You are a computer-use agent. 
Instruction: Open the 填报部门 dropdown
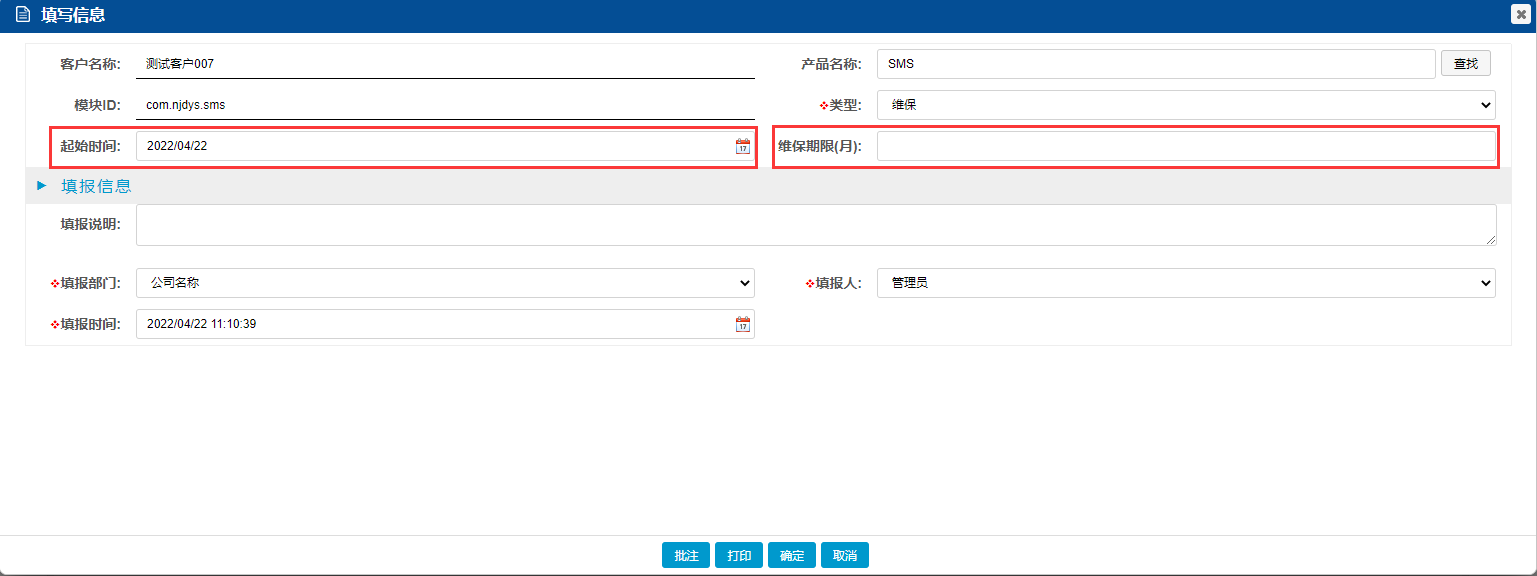[445, 283]
